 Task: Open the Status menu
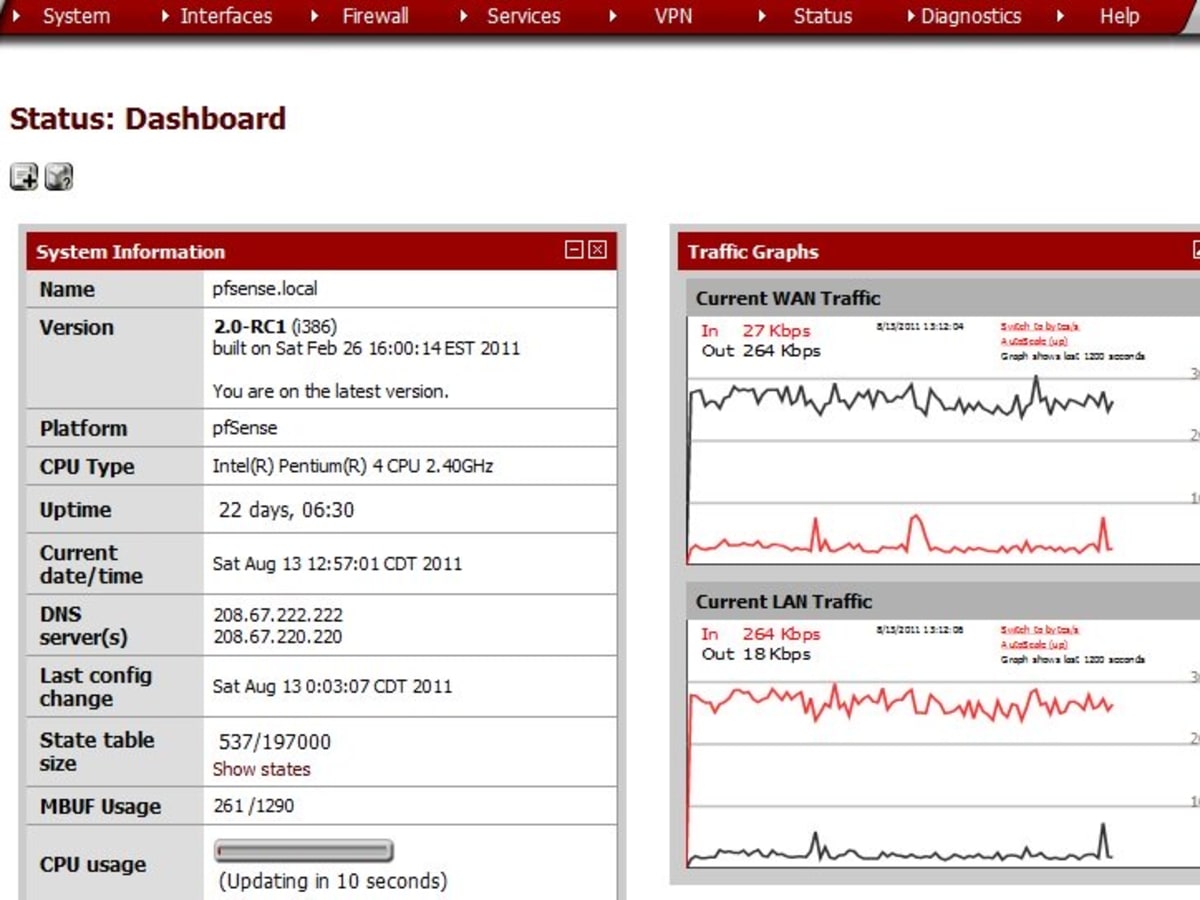[823, 16]
